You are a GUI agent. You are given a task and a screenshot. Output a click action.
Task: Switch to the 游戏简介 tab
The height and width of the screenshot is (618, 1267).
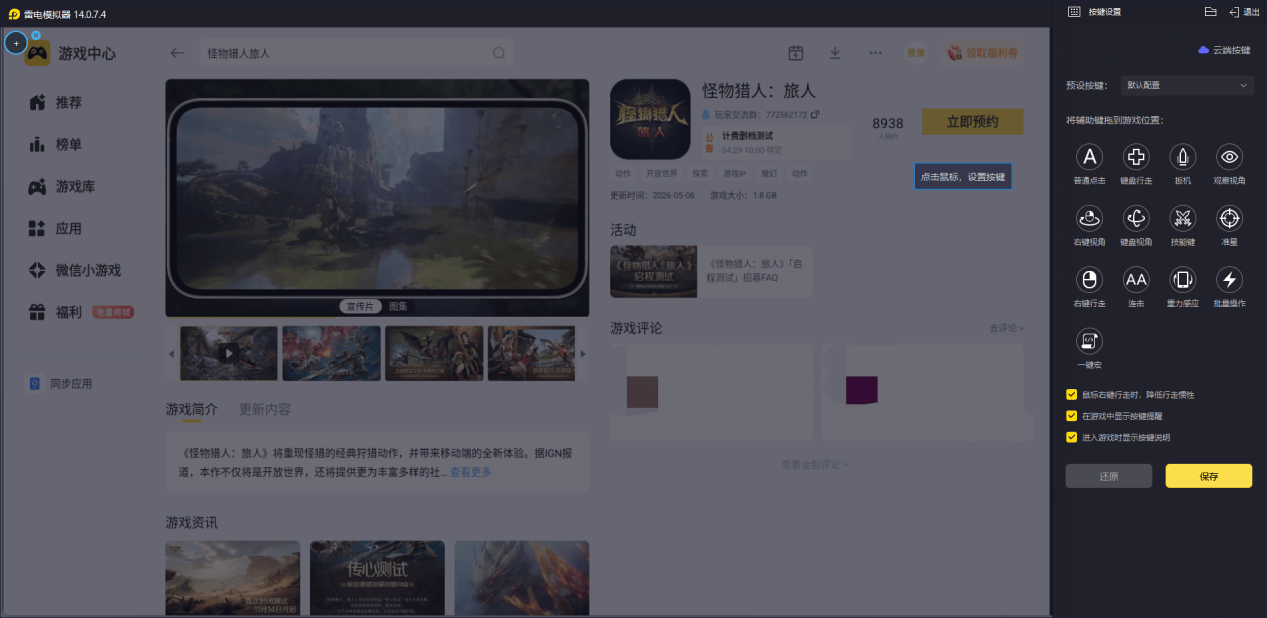(191, 409)
